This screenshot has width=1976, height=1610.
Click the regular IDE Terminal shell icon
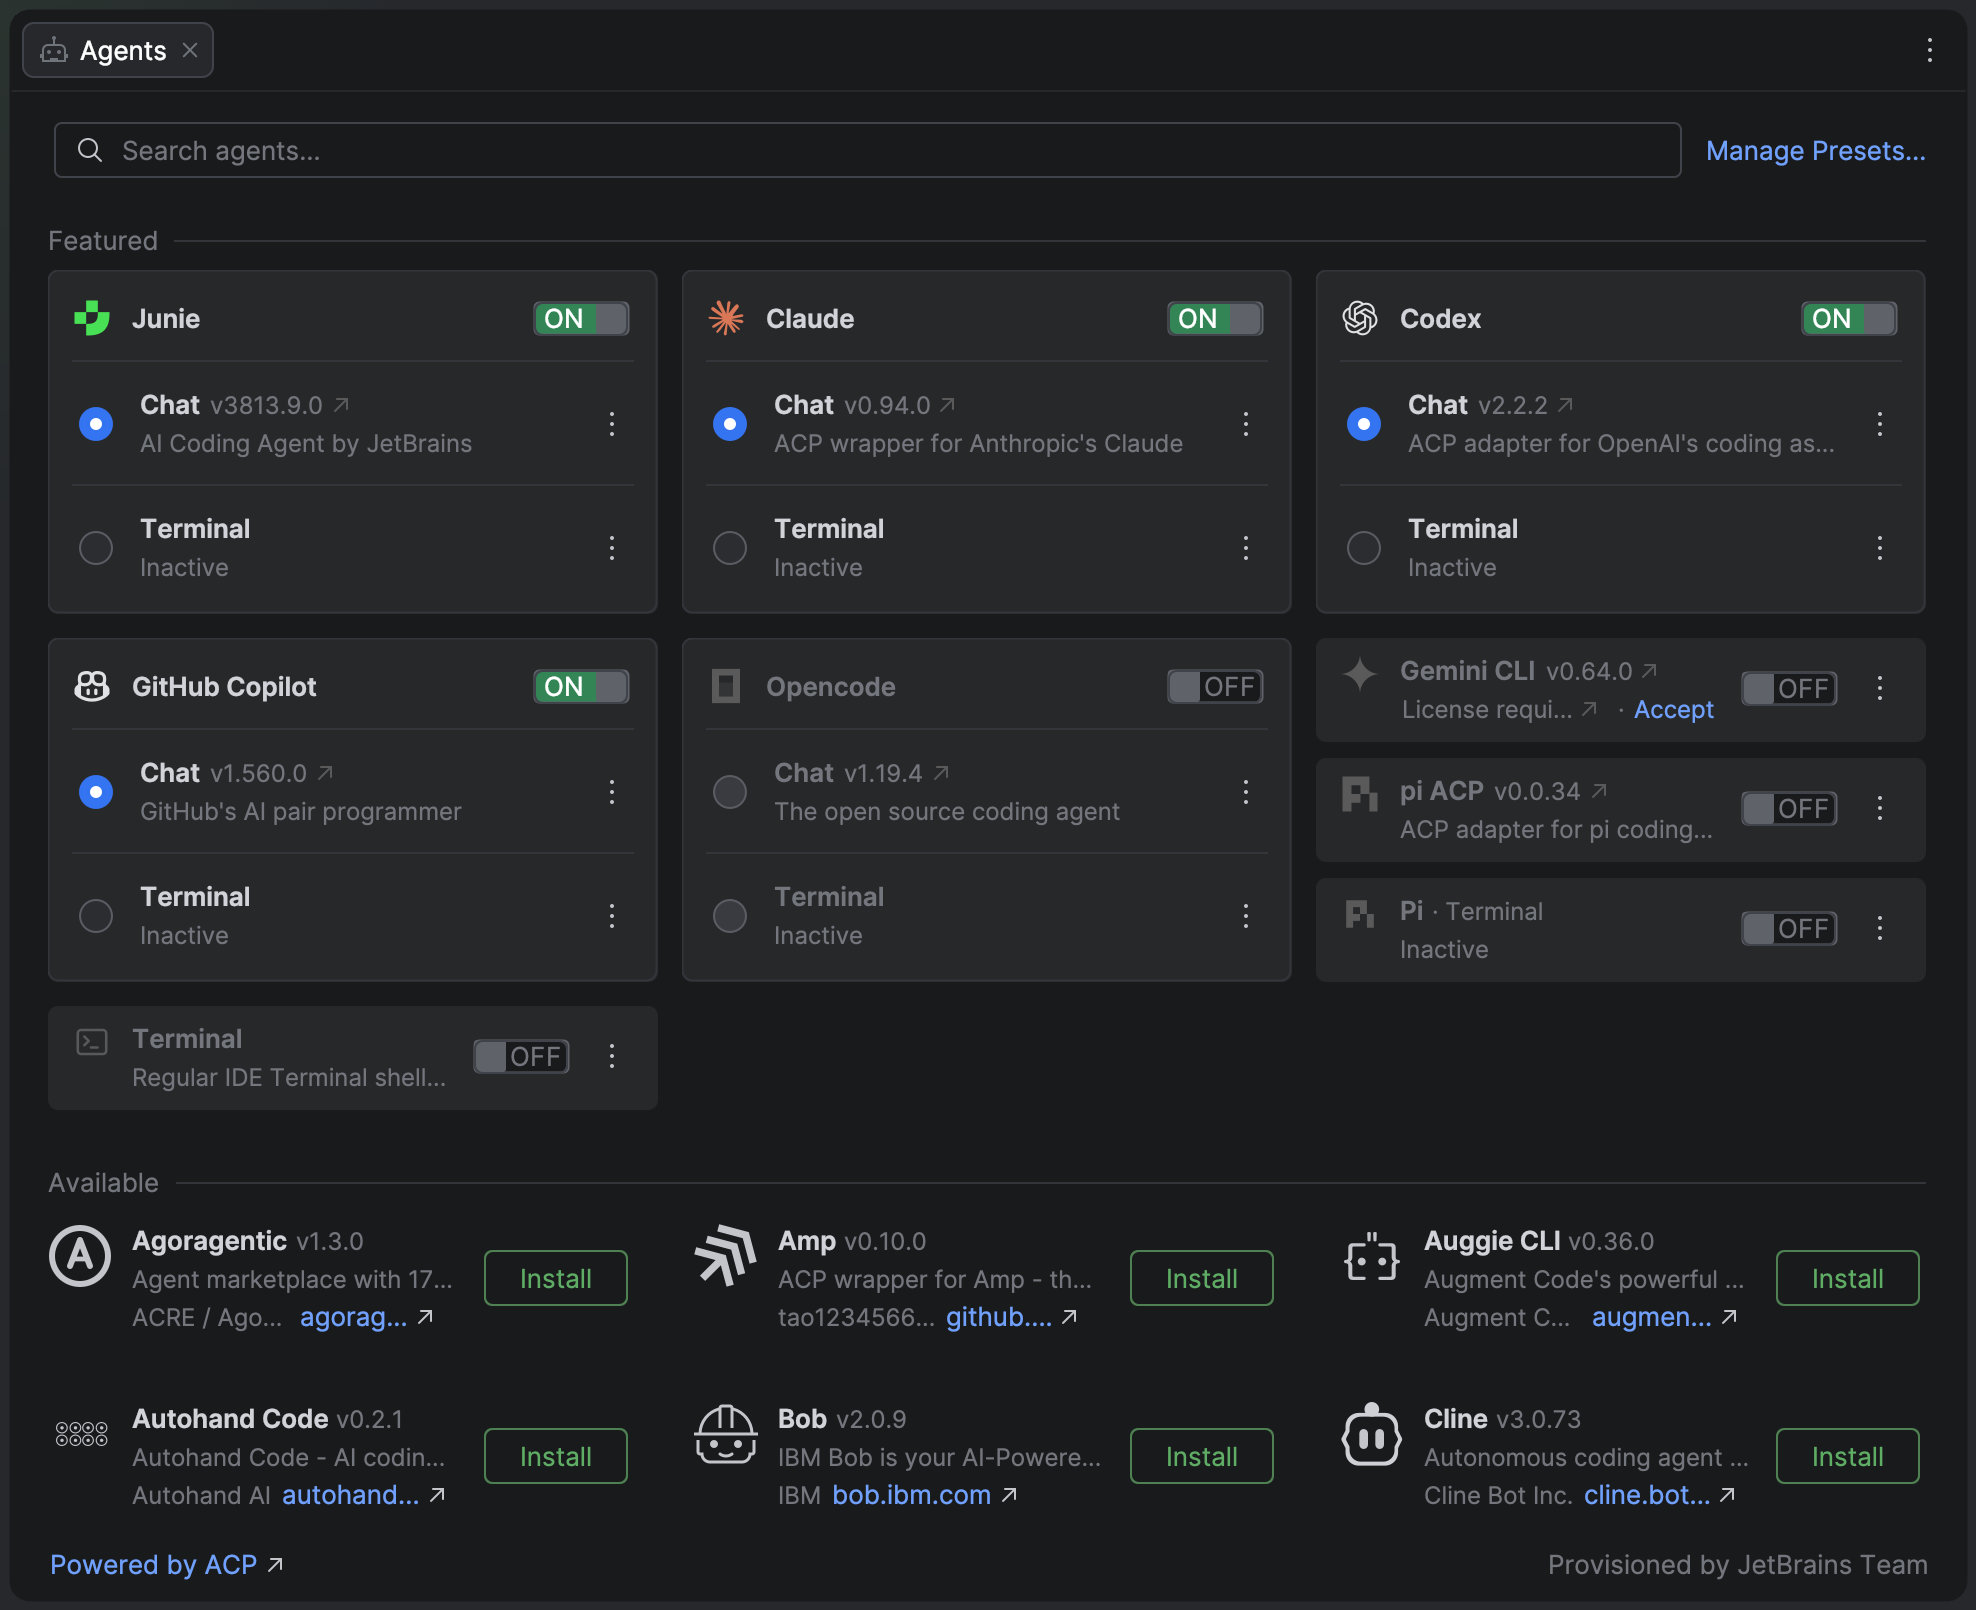pos(92,1042)
